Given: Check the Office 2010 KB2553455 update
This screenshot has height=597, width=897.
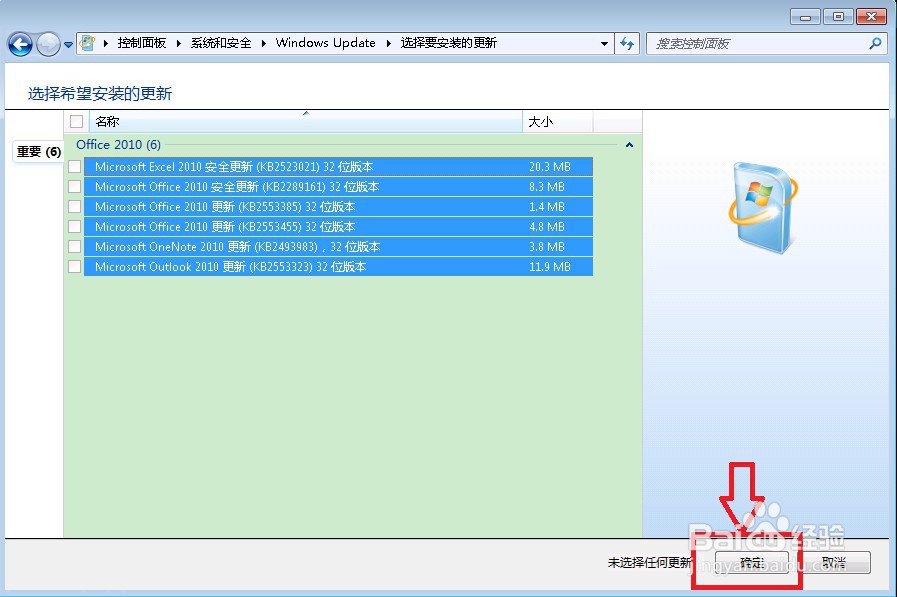Looking at the screenshot, I should (x=76, y=227).
